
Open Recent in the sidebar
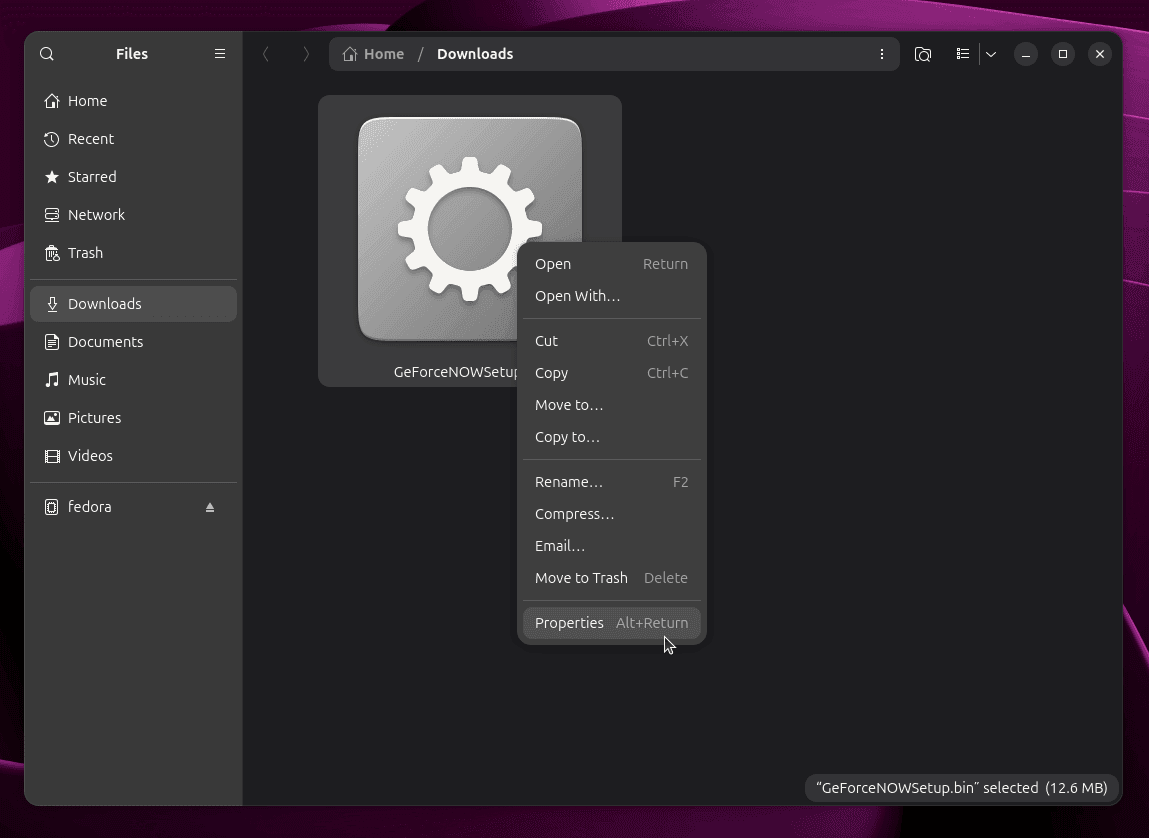point(133,139)
